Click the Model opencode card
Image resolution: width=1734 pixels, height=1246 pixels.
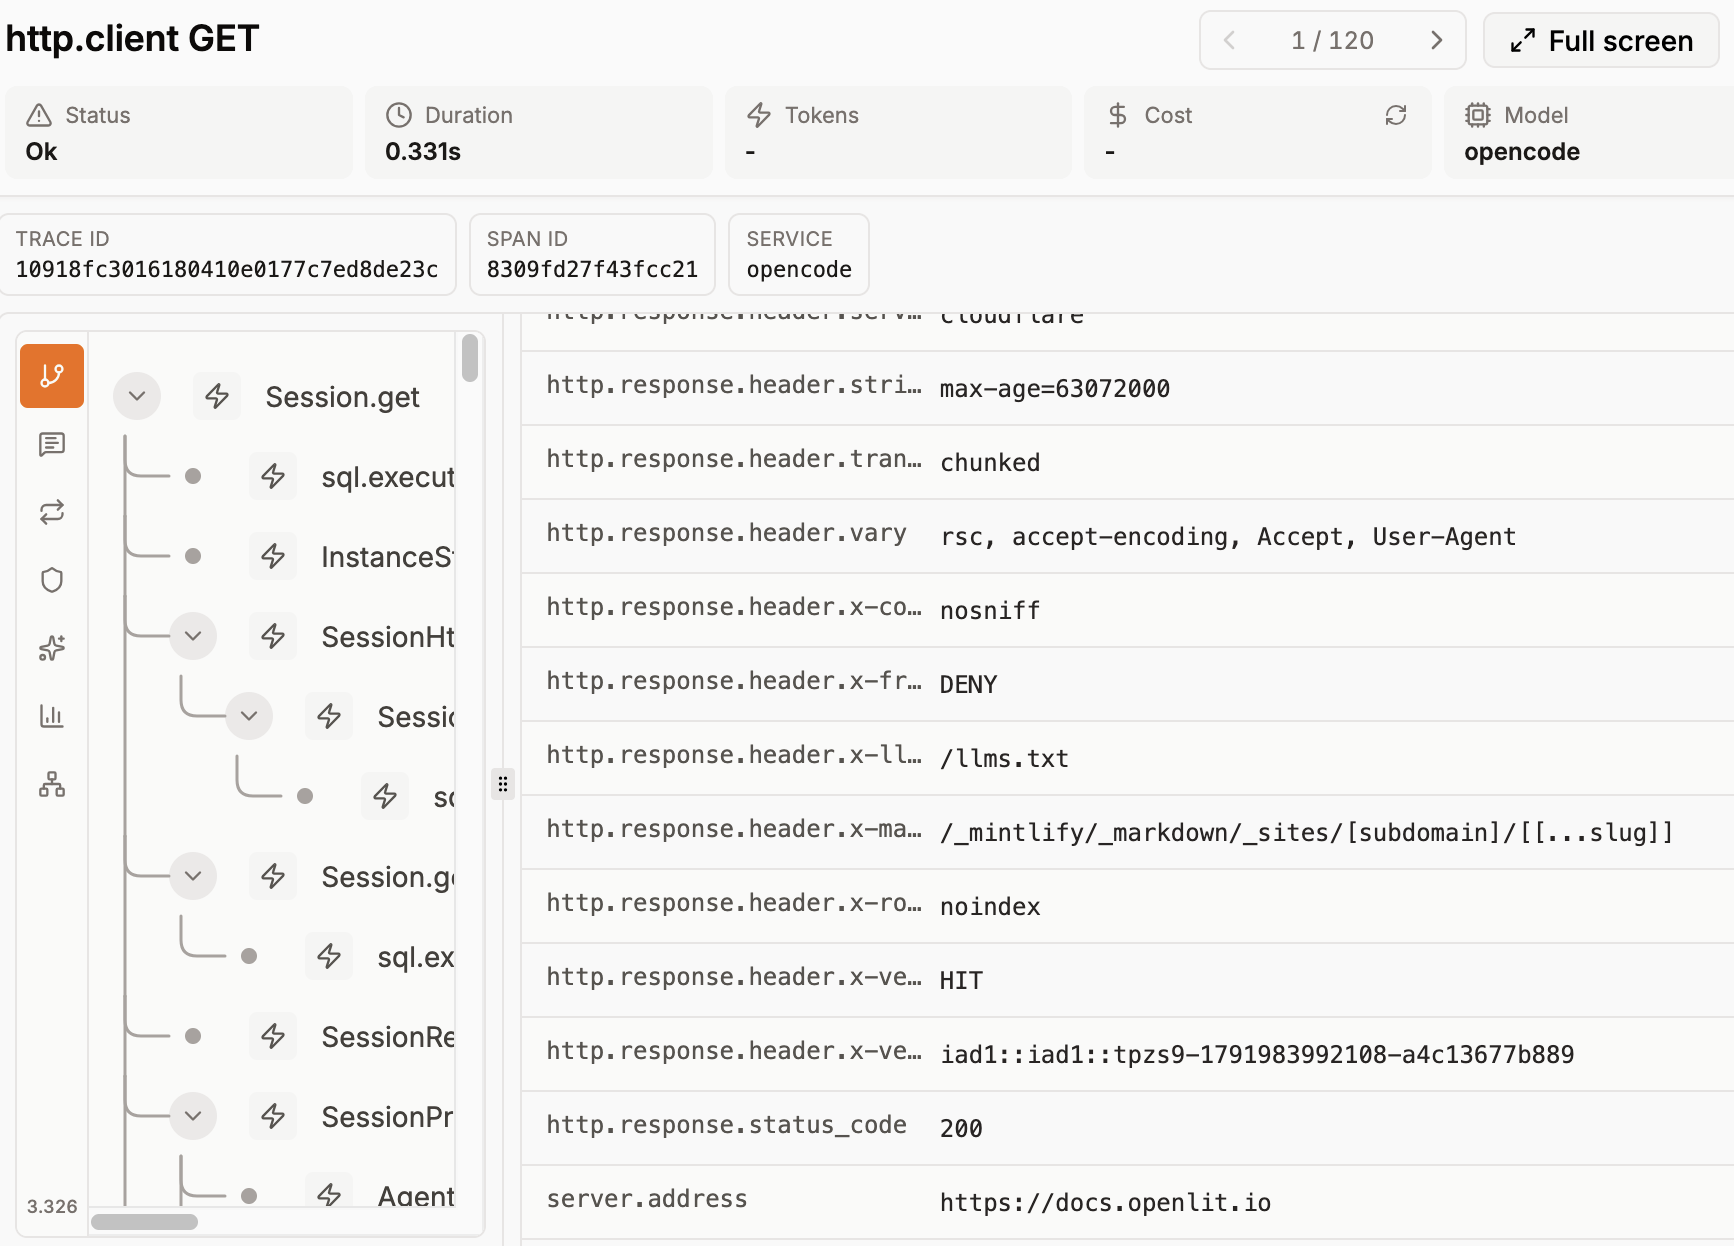tap(1588, 132)
